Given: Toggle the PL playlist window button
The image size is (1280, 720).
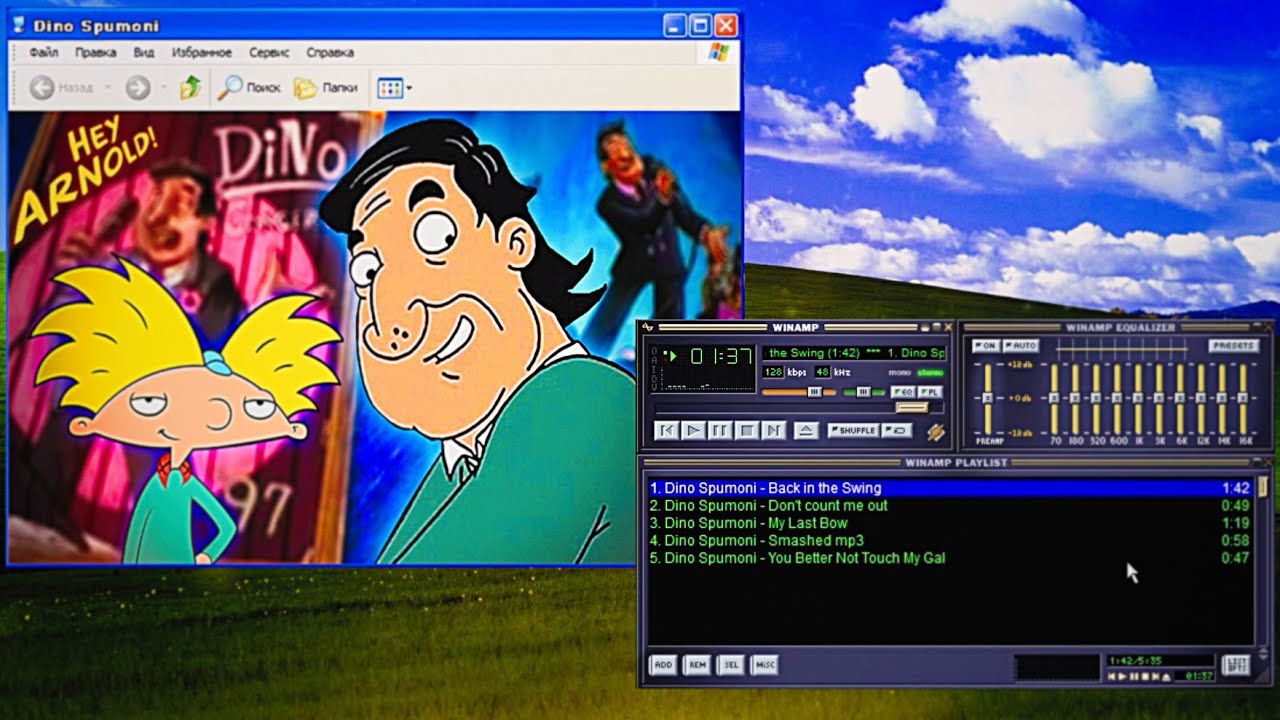Looking at the screenshot, I should pyautogui.click(x=930, y=392).
